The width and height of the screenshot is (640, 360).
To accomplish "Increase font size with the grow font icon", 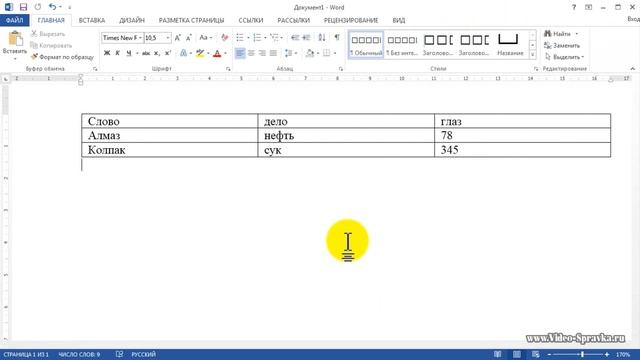I will click(x=178, y=38).
